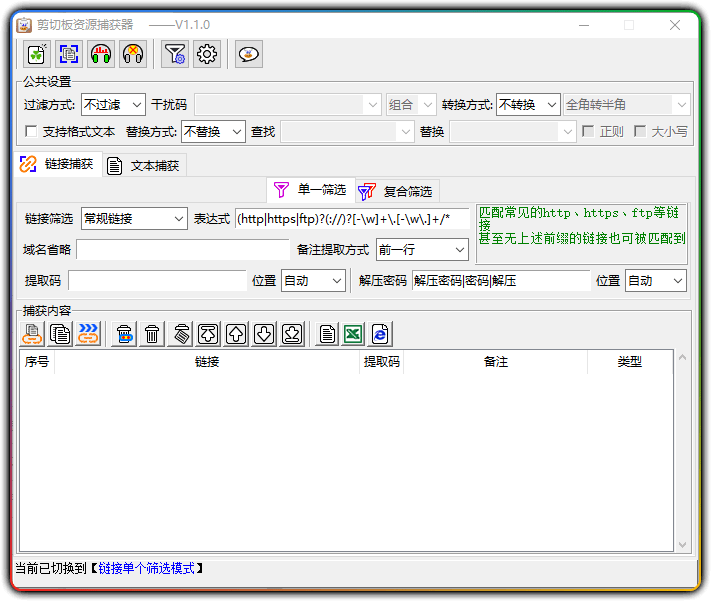Screen dimensions: 711x601
Task: Toggle the 正则 checkbox
Action: (588, 131)
